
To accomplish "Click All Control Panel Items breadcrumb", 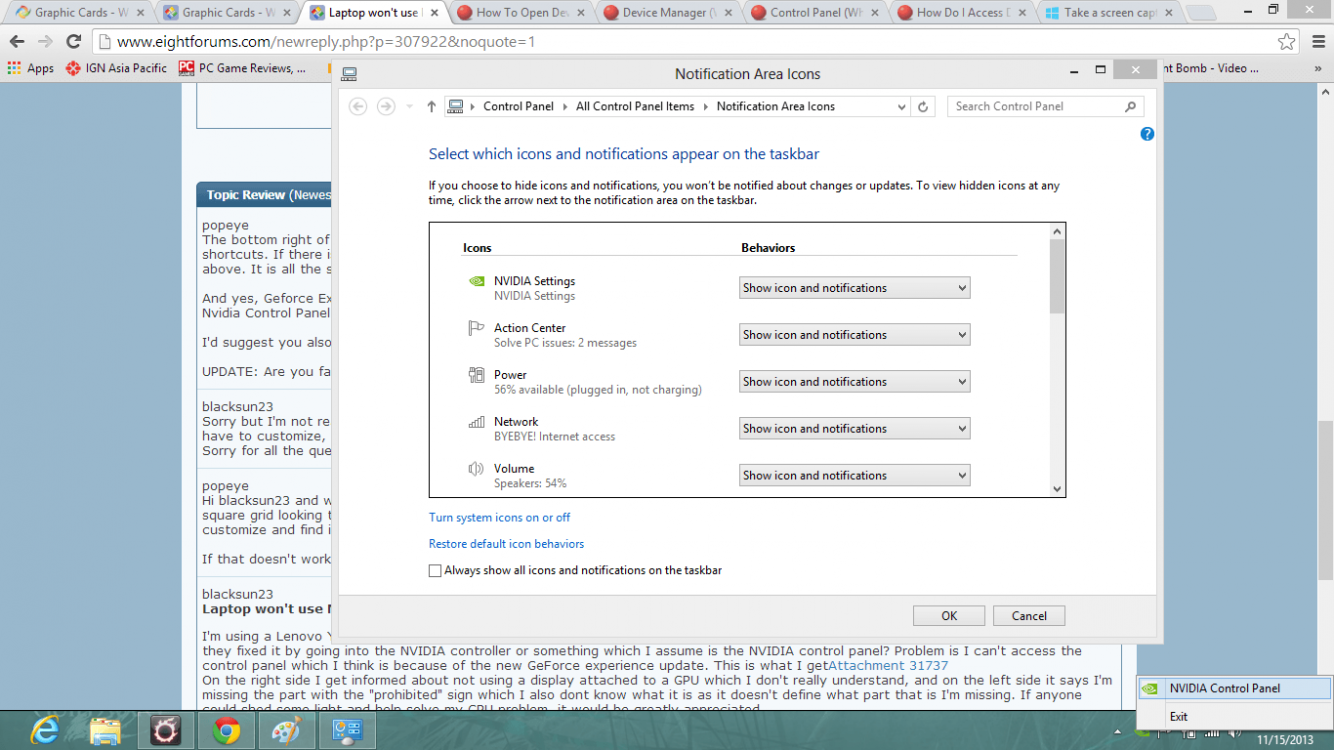I will tap(635, 106).
